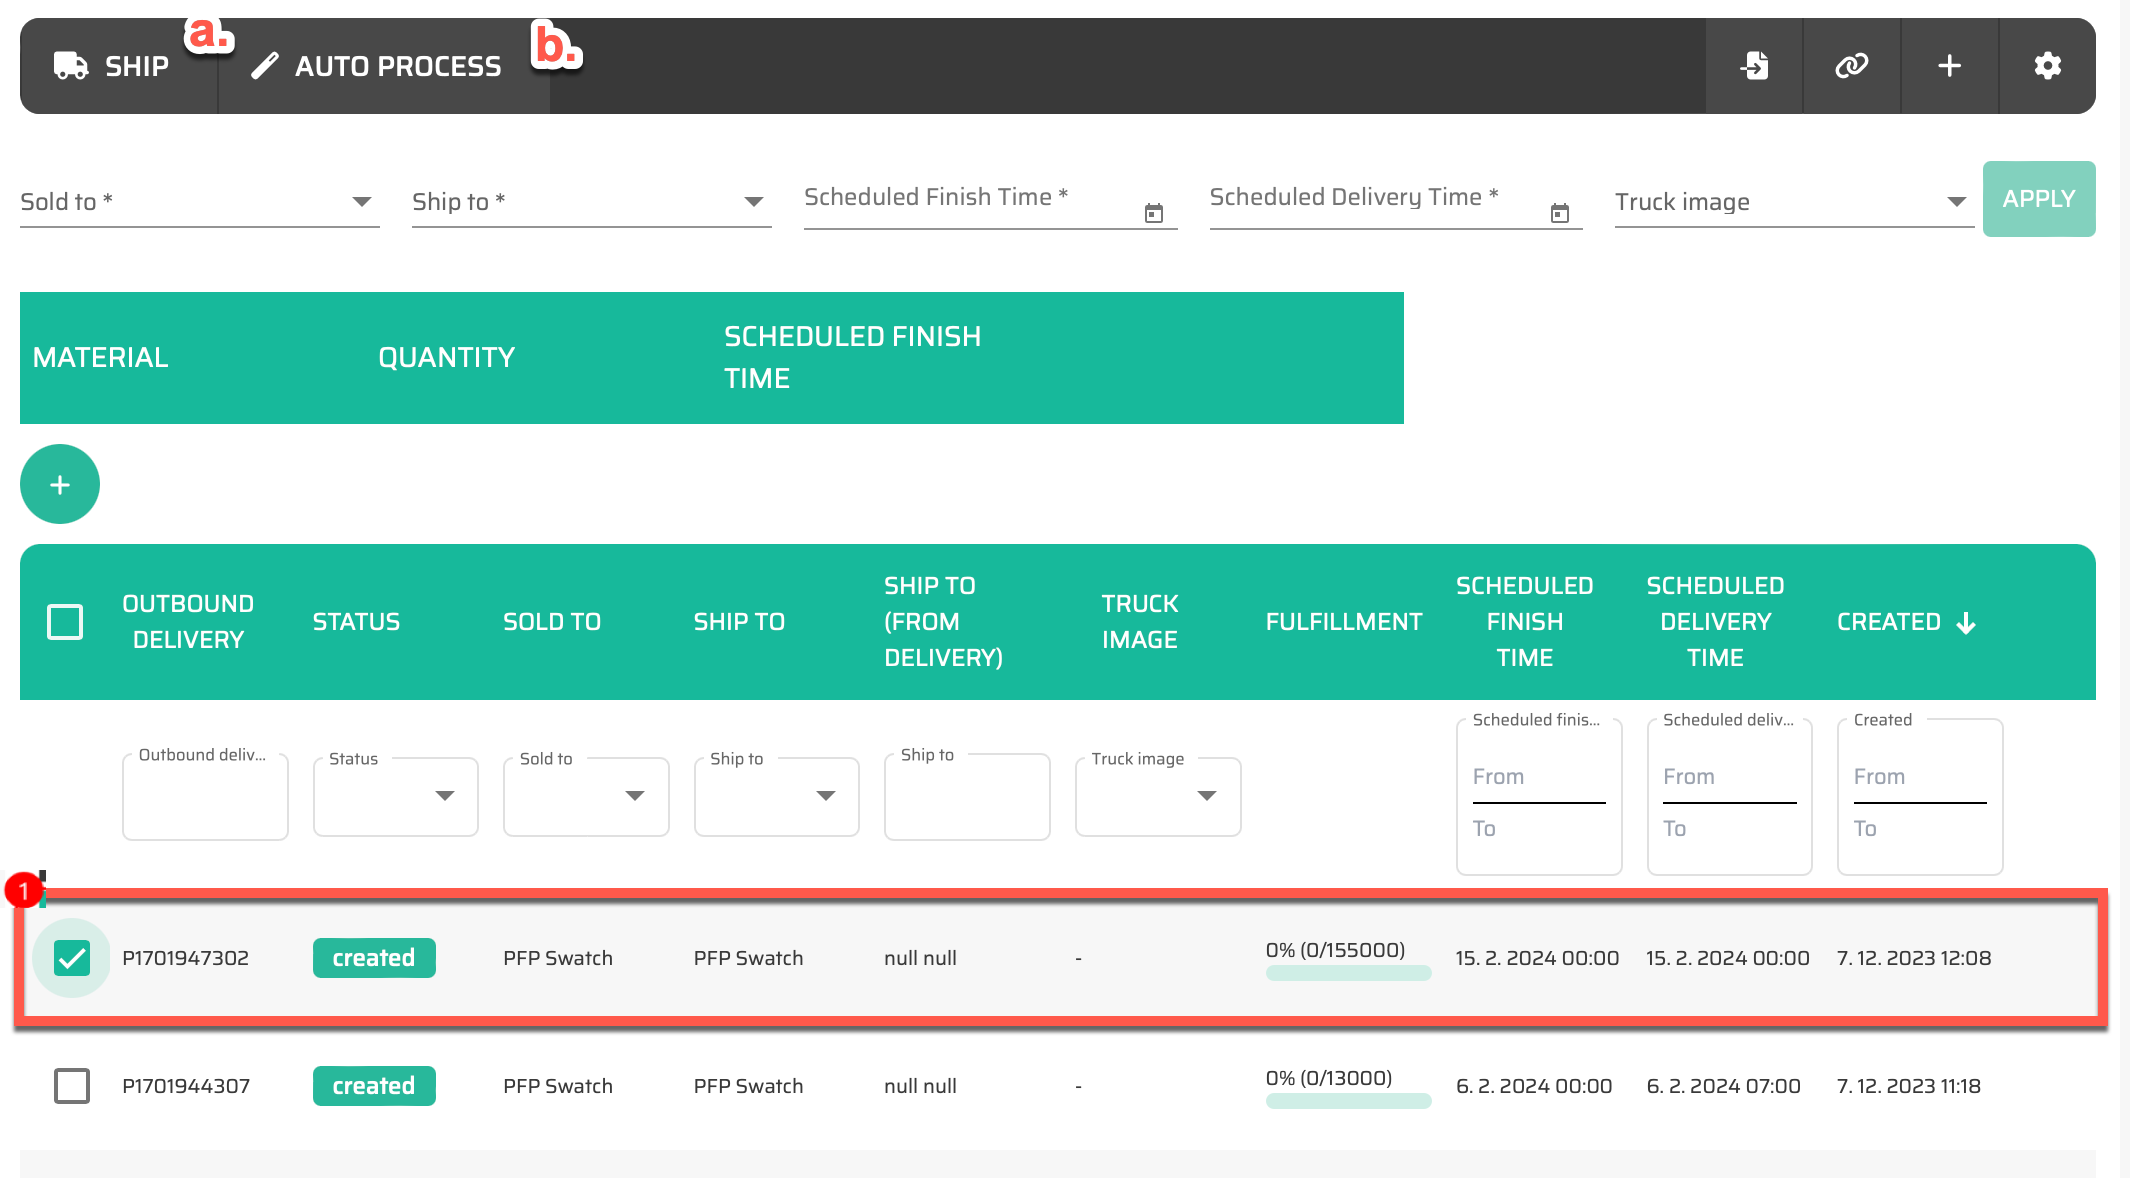Image resolution: width=2130 pixels, height=1178 pixels.
Task: Click the import file icon in toolbar
Action: point(1754,66)
